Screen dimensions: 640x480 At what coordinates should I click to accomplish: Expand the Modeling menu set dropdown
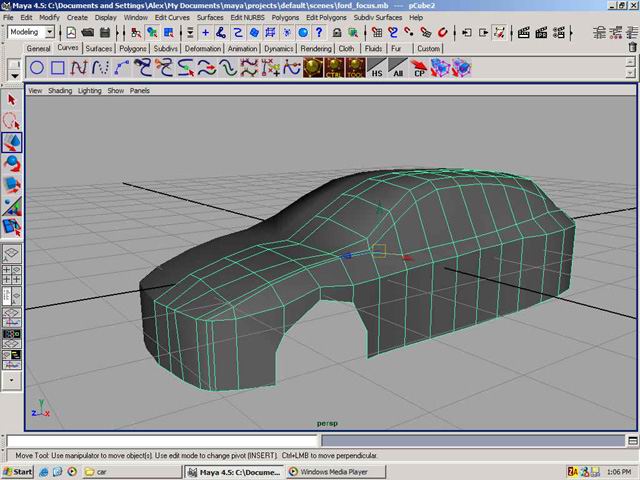49,32
